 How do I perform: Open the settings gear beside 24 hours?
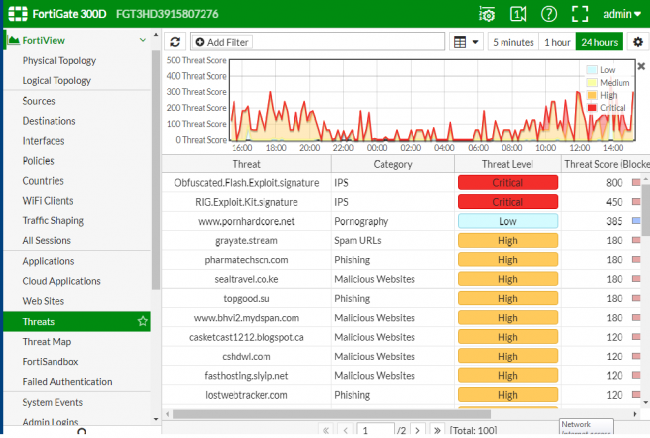point(638,42)
